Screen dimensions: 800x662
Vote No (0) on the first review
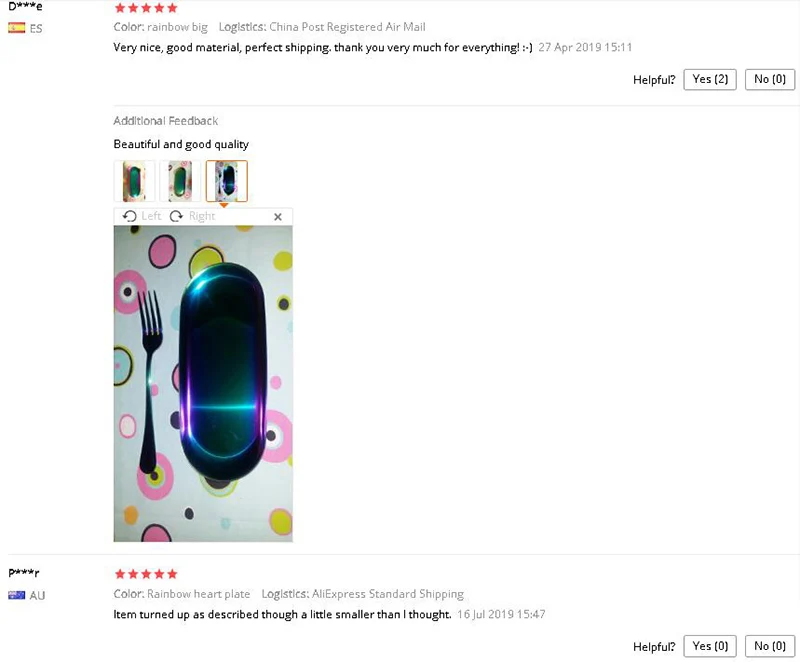(770, 80)
